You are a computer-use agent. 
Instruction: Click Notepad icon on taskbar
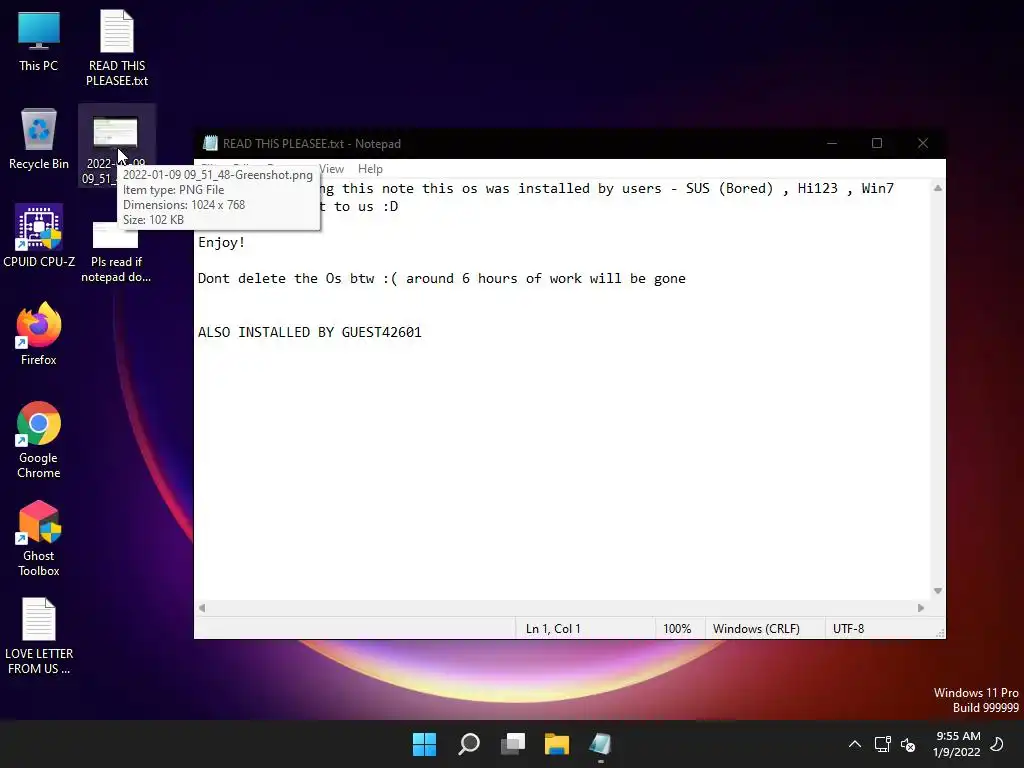coord(601,744)
